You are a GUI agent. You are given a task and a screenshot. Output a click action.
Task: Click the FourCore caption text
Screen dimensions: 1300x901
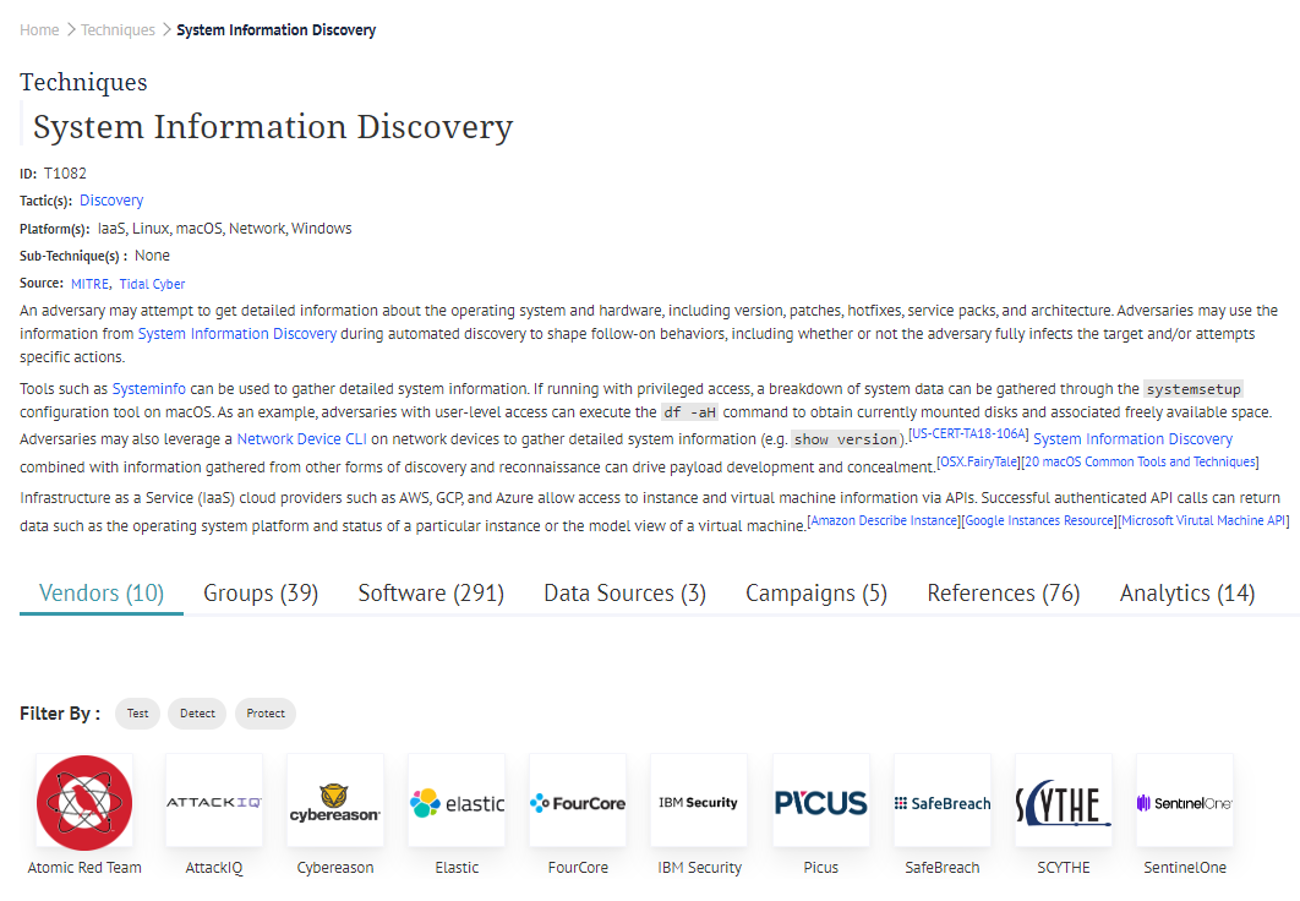click(x=578, y=868)
